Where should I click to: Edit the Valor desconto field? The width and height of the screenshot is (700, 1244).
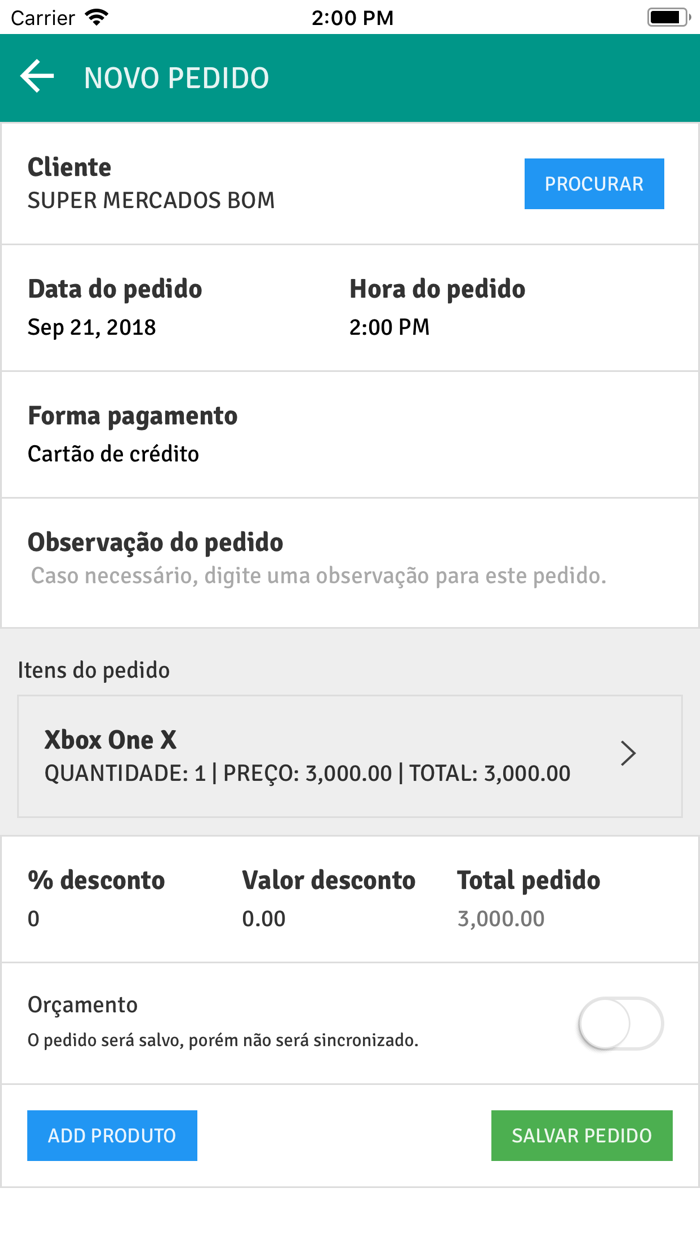(264, 918)
